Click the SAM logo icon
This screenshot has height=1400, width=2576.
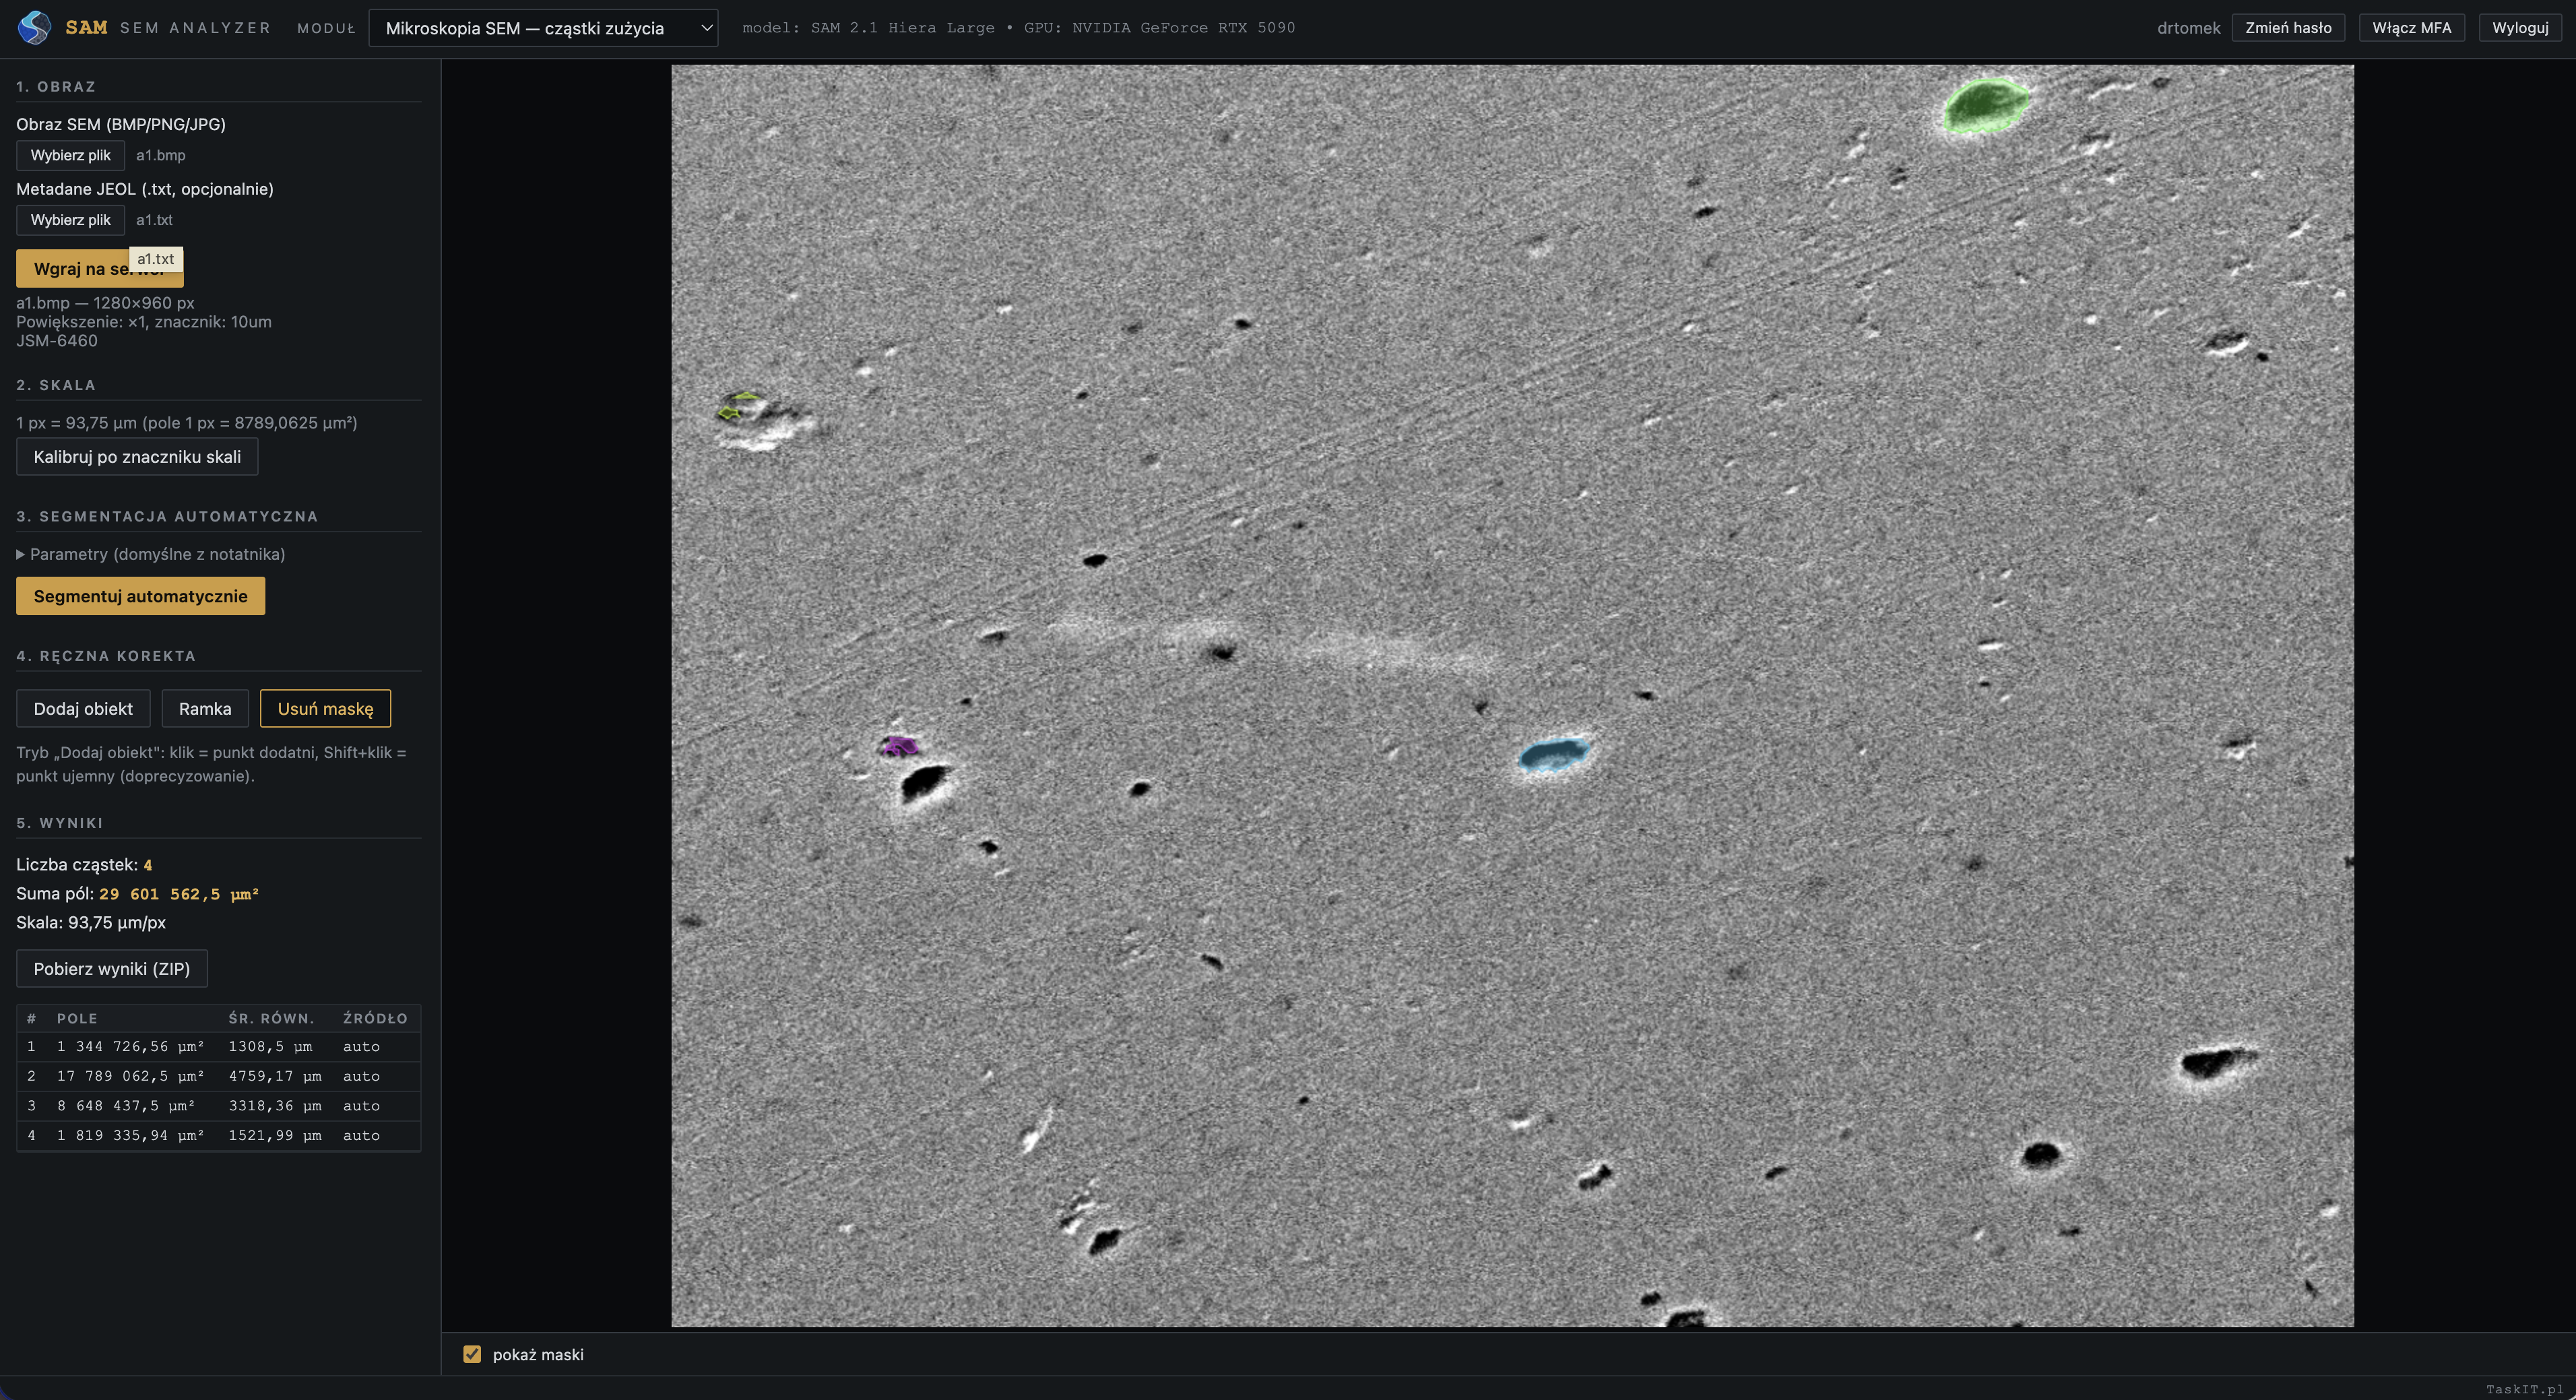[x=34, y=27]
